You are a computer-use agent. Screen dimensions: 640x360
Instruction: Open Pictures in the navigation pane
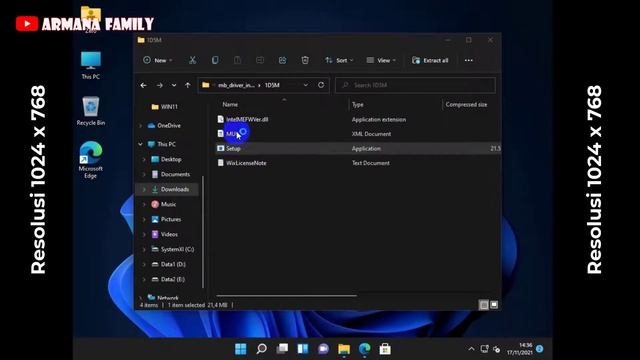[171, 220]
